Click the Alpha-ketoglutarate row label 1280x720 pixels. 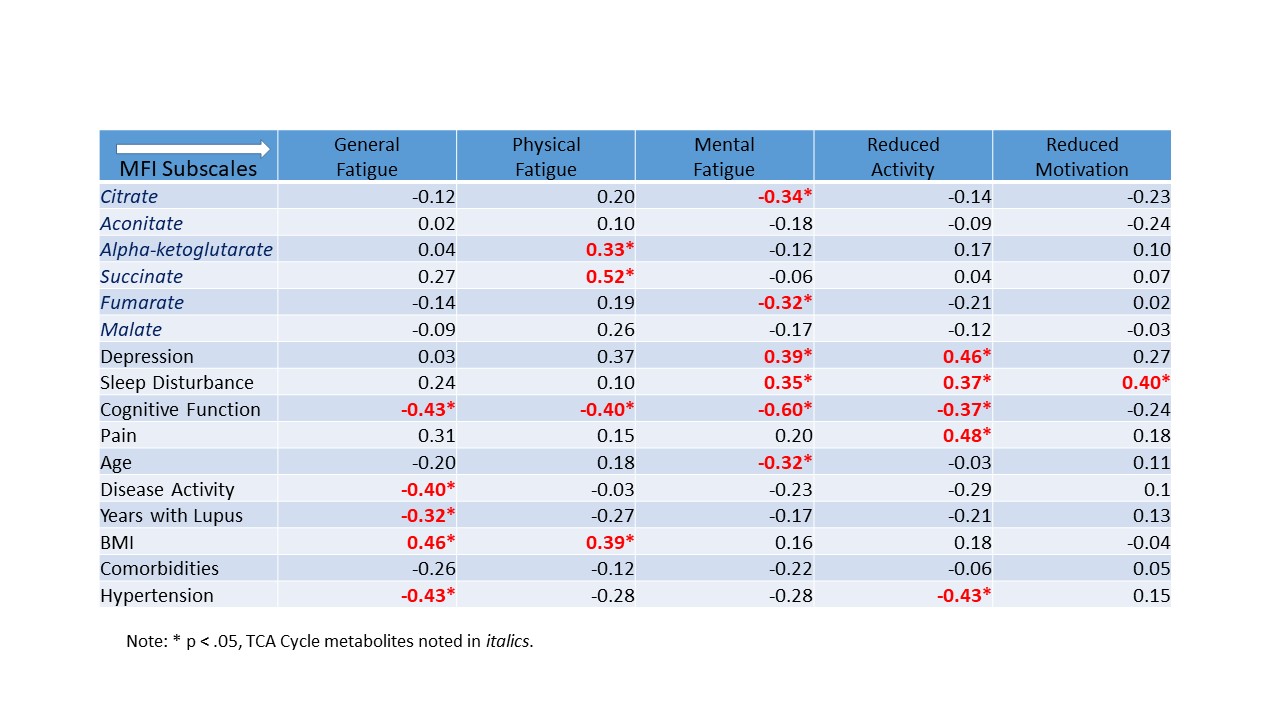(186, 250)
